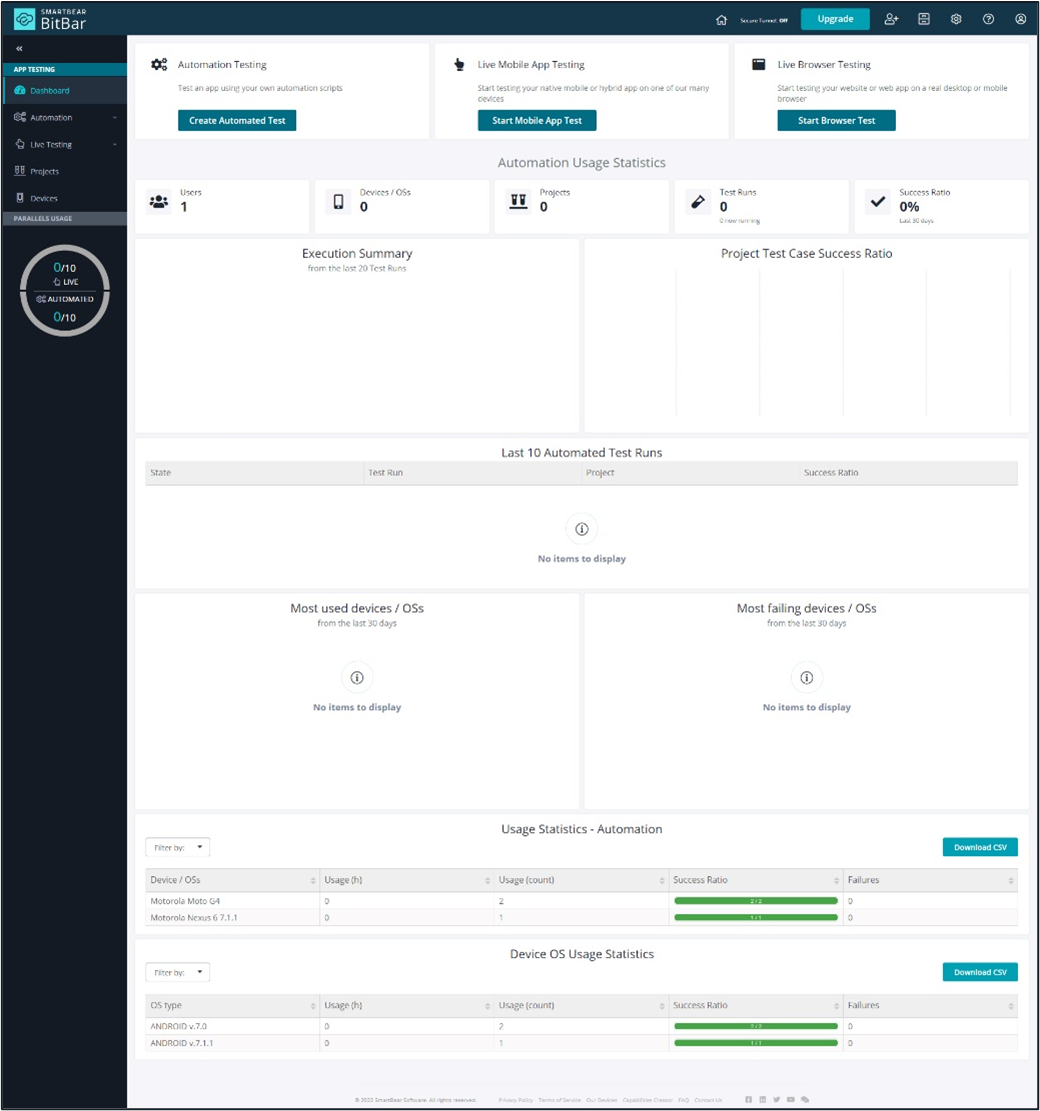This screenshot has height=1111, width=1040.
Task: Toggle the Secure Tunnel Off indicator
Action: point(764,20)
